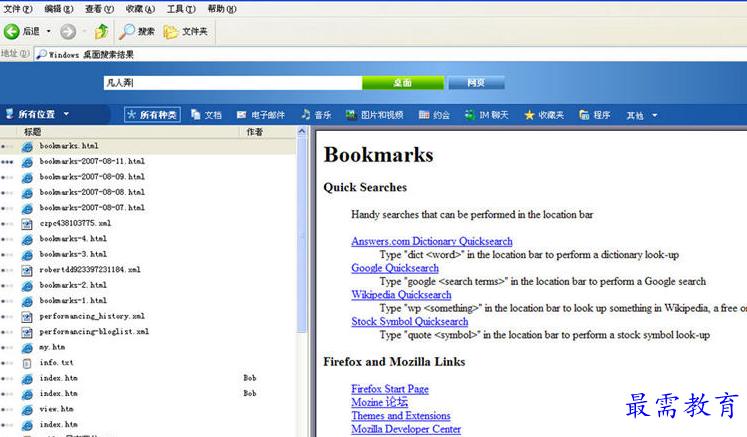
Task: Filter by 电子邮件 email
Action: [261, 115]
